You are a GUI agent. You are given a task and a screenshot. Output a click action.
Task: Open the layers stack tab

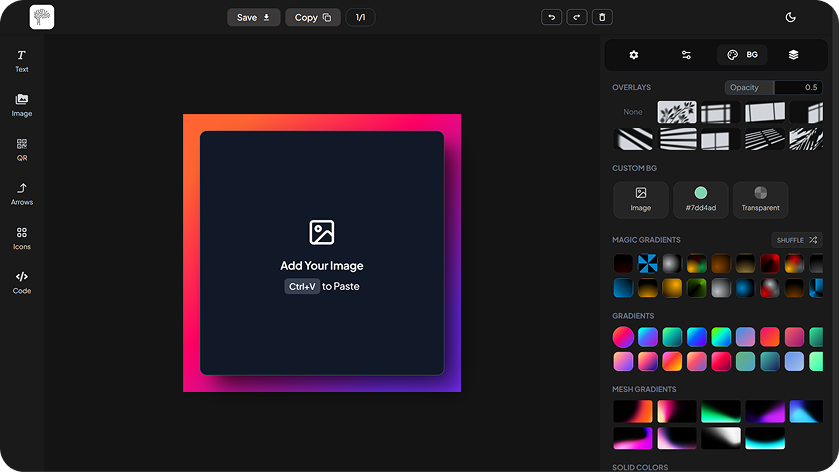coord(794,55)
